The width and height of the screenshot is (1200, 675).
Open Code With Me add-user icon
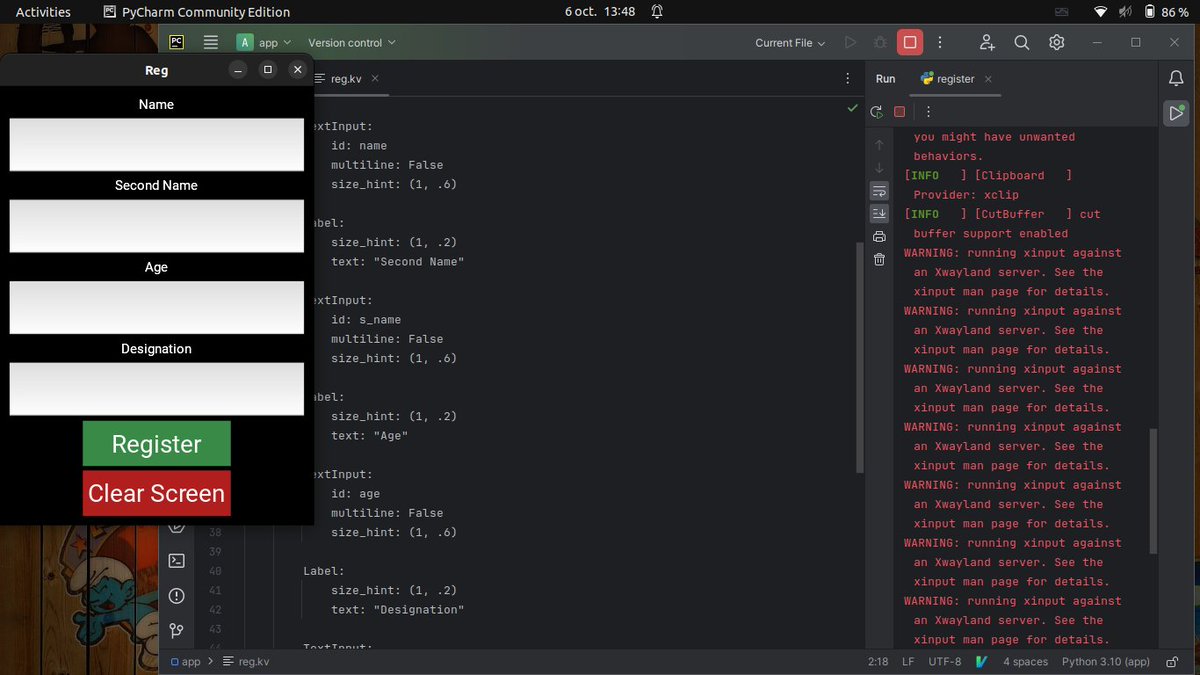(x=987, y=42)
